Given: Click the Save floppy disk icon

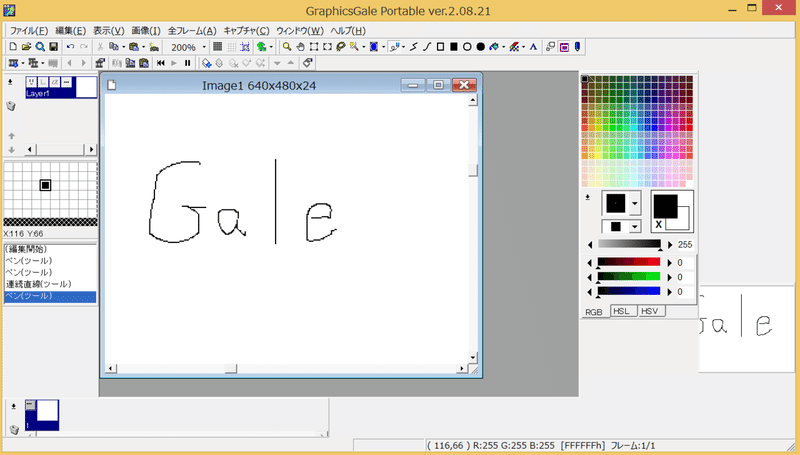Looking at the screenshot, I should pyautogui.click(x=53, y=47).
